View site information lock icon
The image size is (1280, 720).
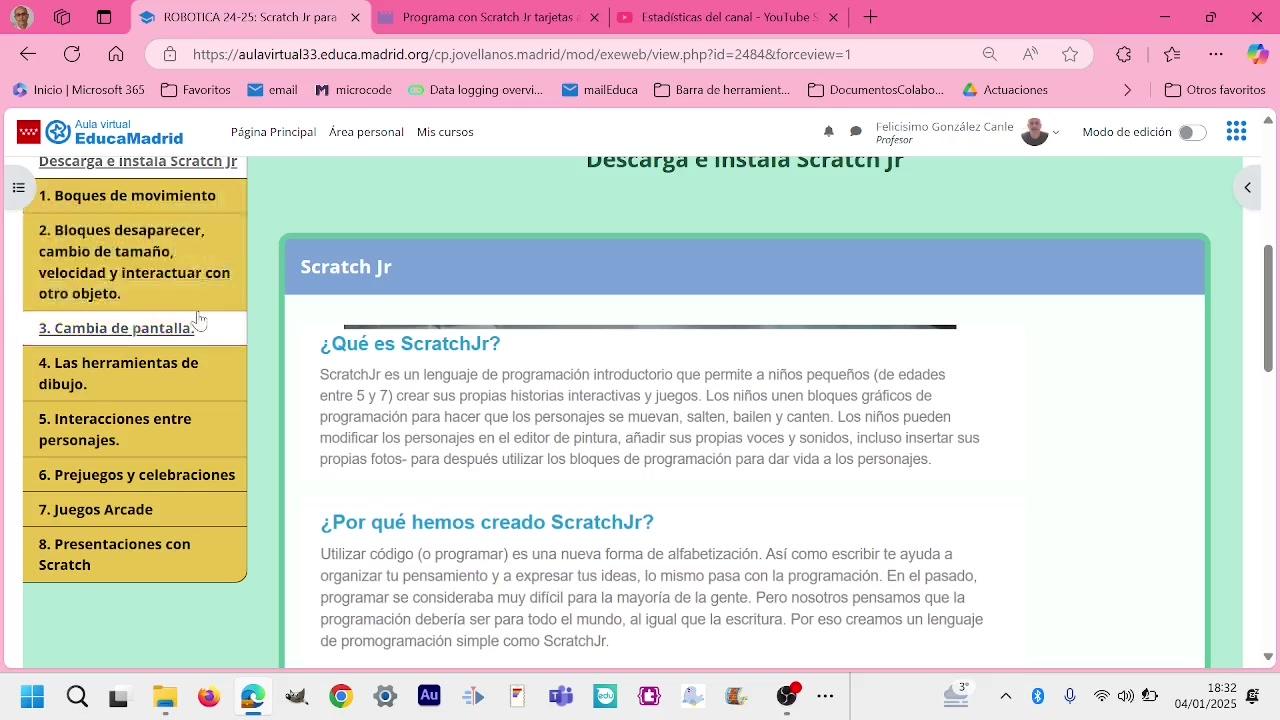[x=170, y=55]
